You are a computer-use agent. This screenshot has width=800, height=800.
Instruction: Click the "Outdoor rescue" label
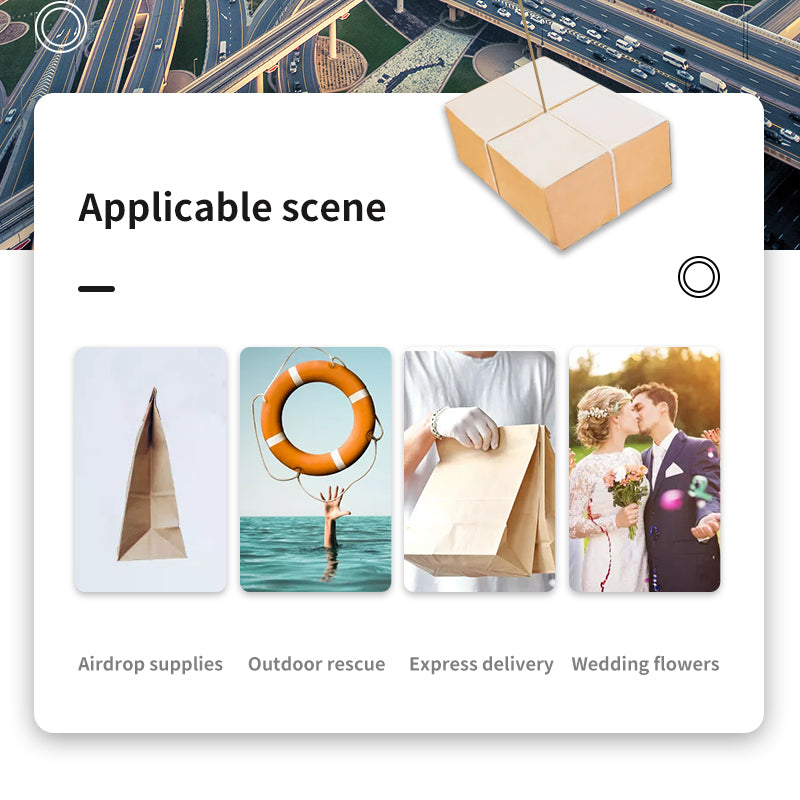point(316,664)
